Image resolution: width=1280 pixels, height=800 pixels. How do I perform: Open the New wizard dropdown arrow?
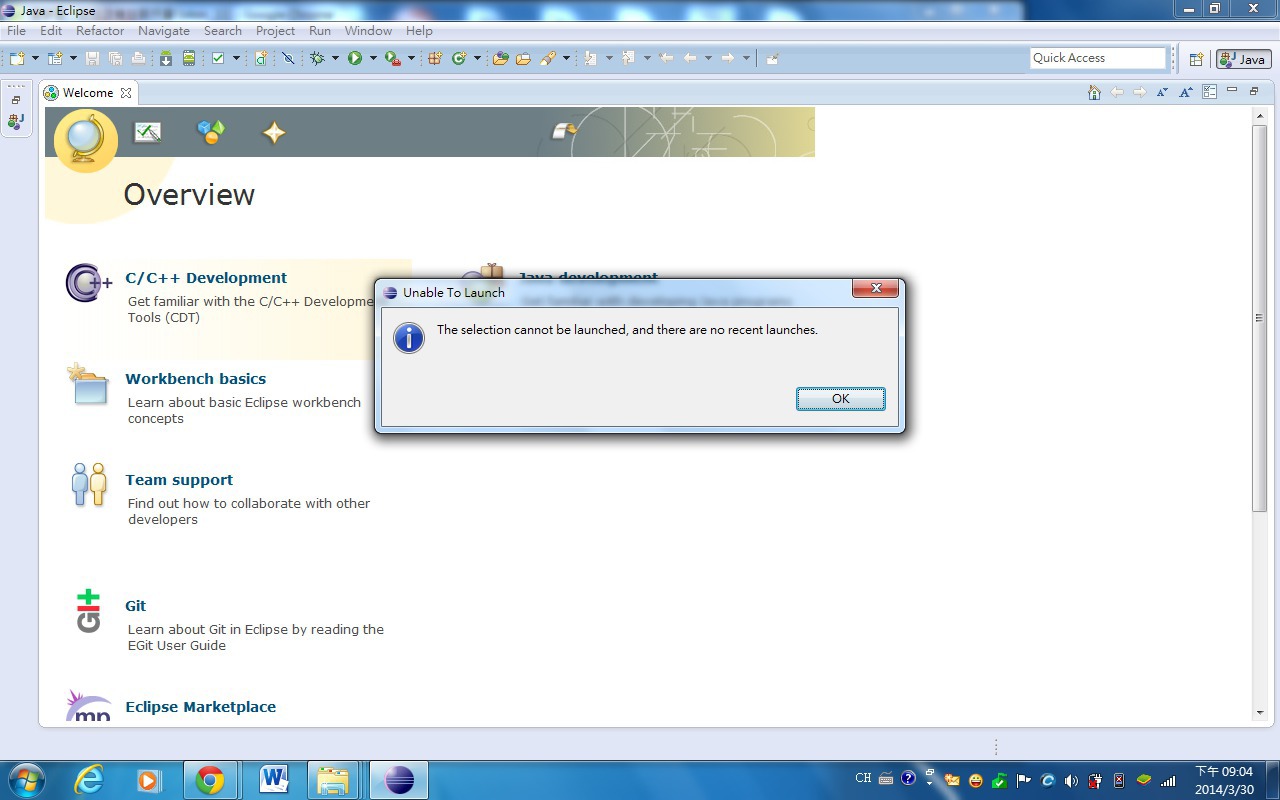(x=35, y=58)
